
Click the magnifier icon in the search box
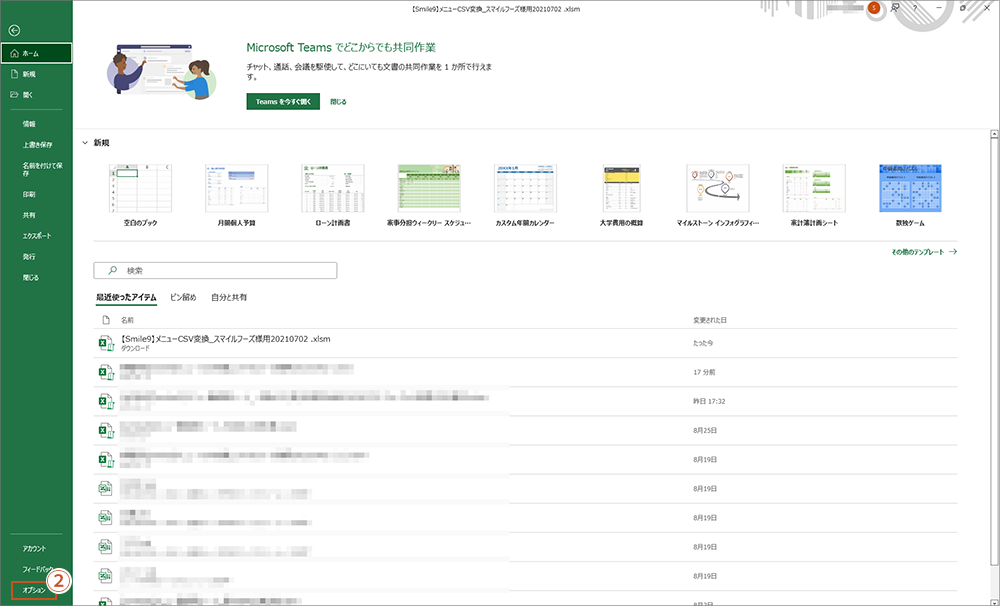coord(112,270)
